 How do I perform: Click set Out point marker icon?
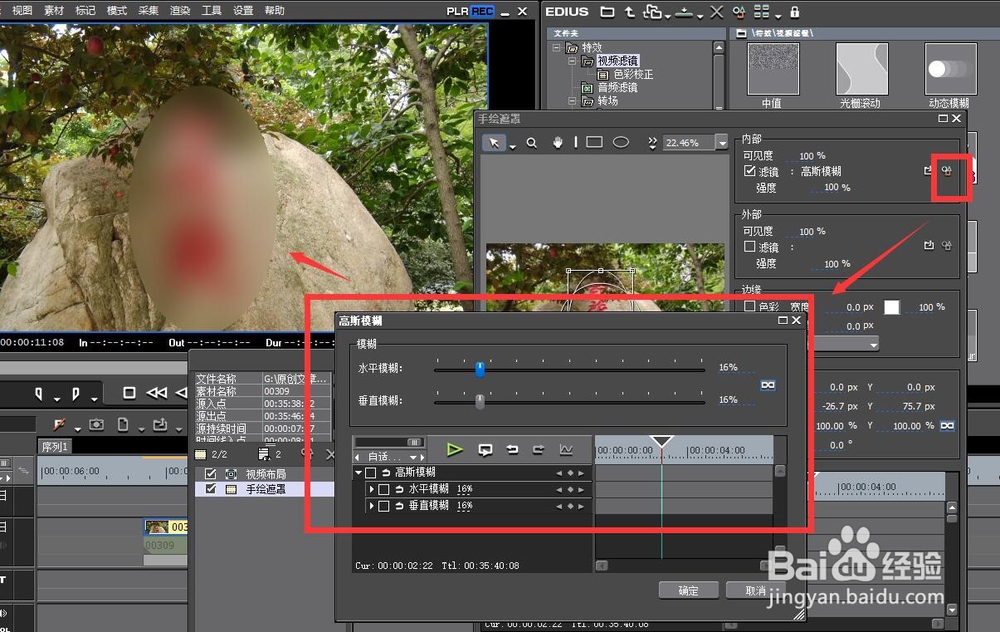[76, 394]
